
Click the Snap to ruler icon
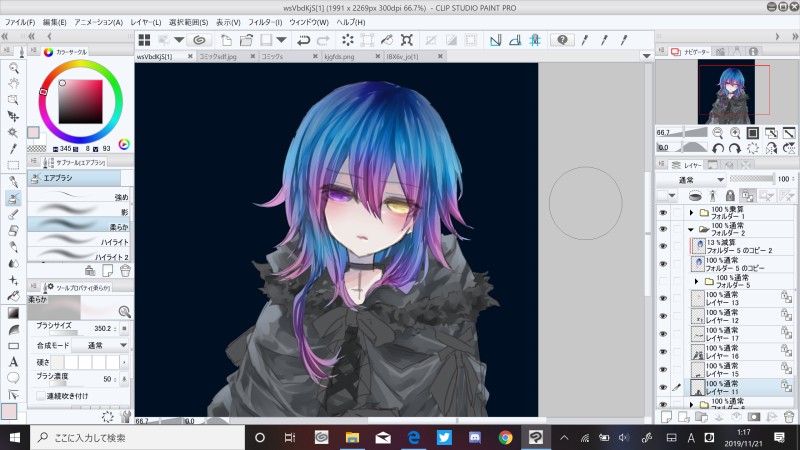[x=495, y=40]
